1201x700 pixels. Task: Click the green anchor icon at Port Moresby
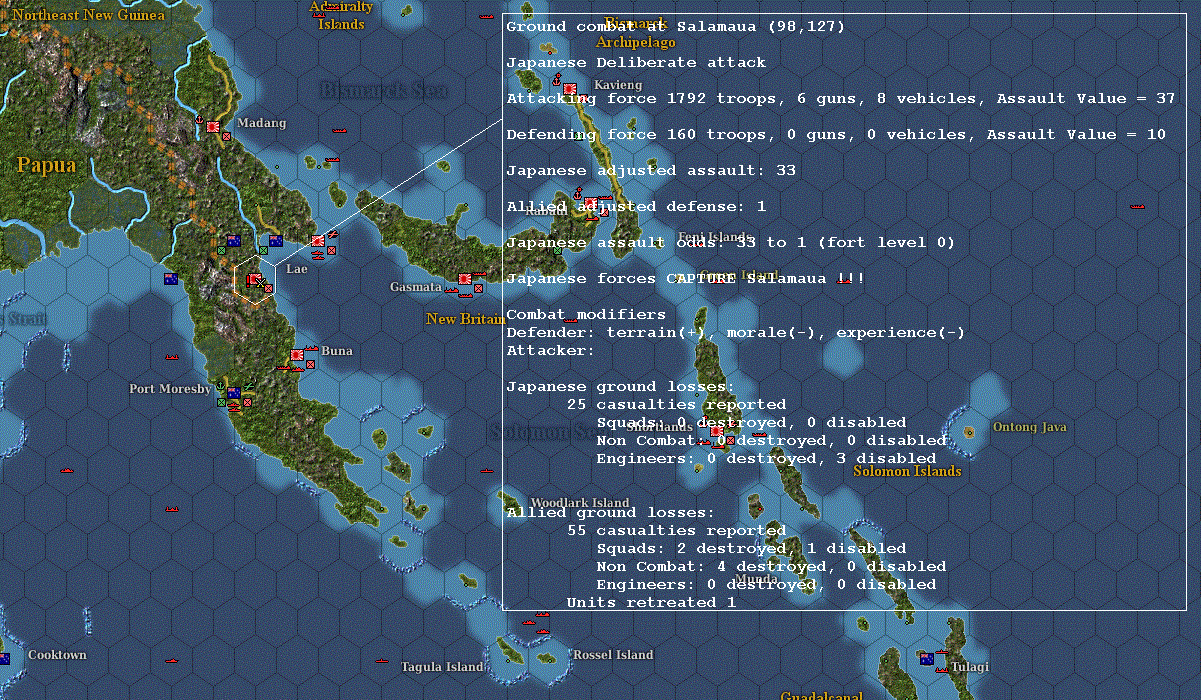tap(221, 387)
